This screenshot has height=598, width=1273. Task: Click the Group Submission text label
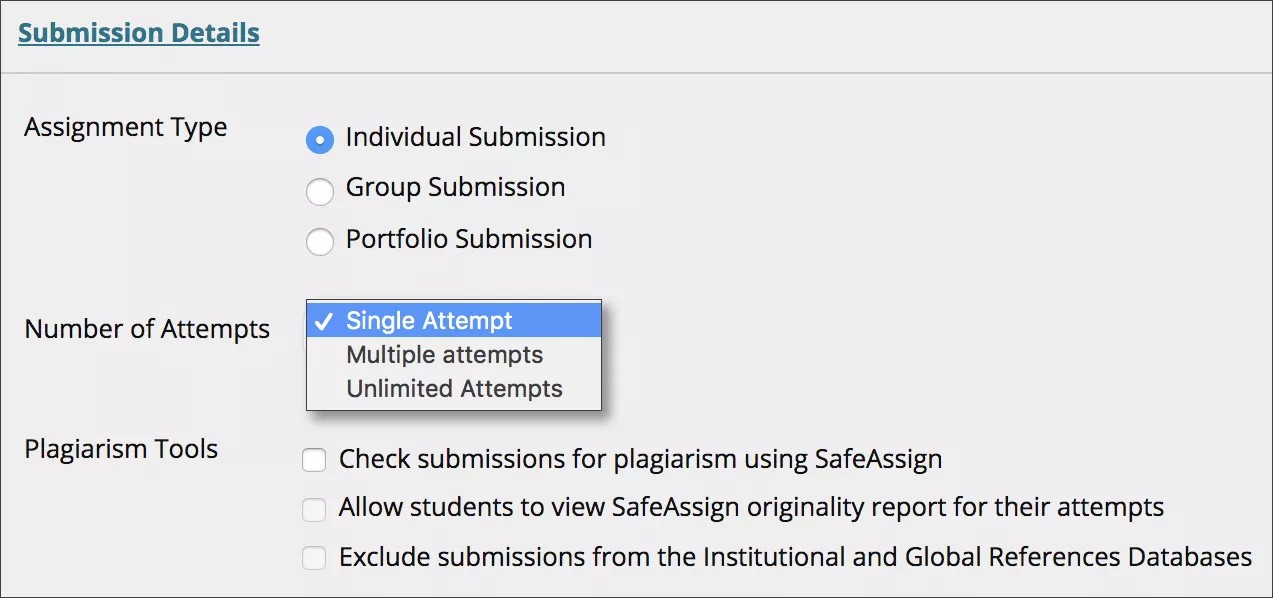coord(455,187)
